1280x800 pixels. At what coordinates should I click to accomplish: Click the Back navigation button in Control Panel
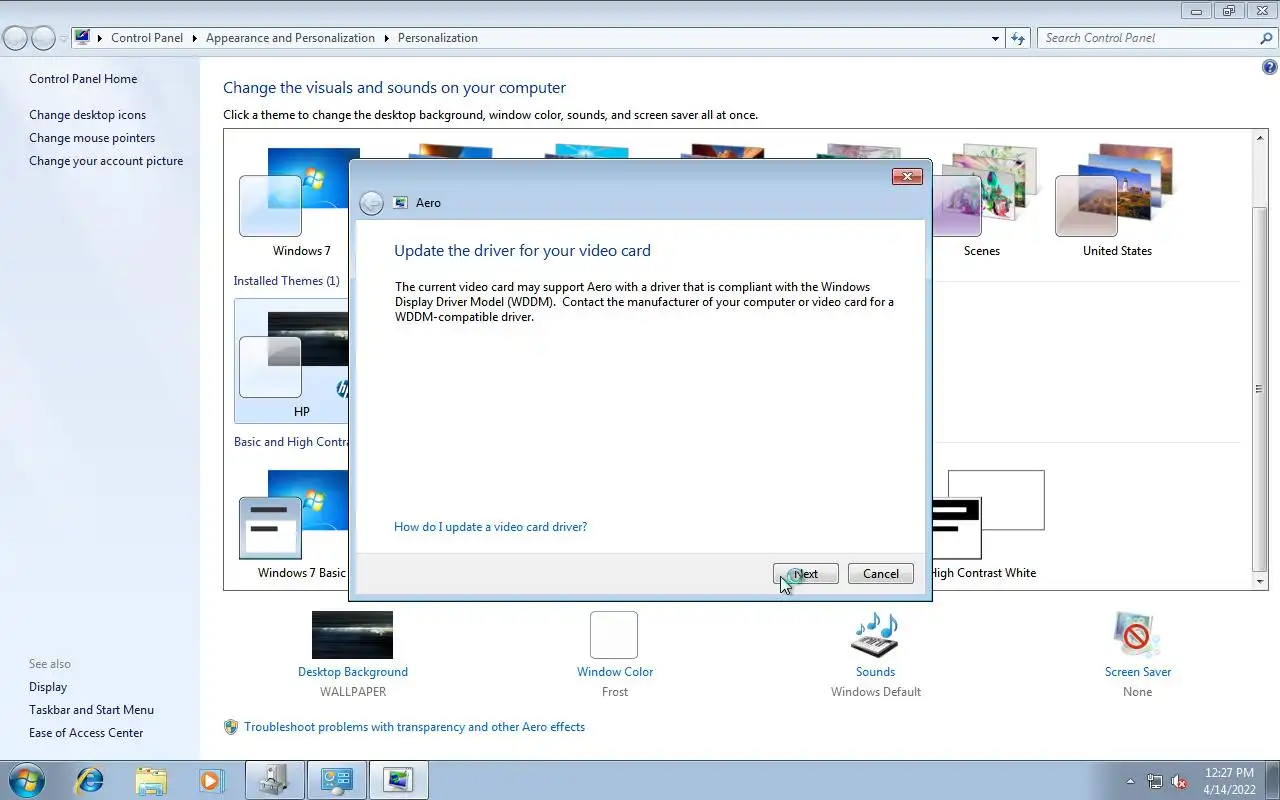pos(16,38)
